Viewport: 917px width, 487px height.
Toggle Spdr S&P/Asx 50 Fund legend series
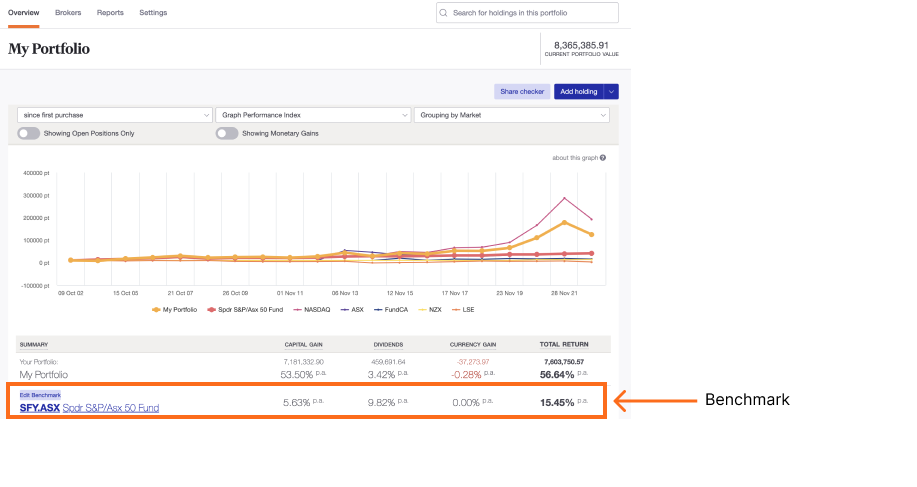click(x=245, y=310)
